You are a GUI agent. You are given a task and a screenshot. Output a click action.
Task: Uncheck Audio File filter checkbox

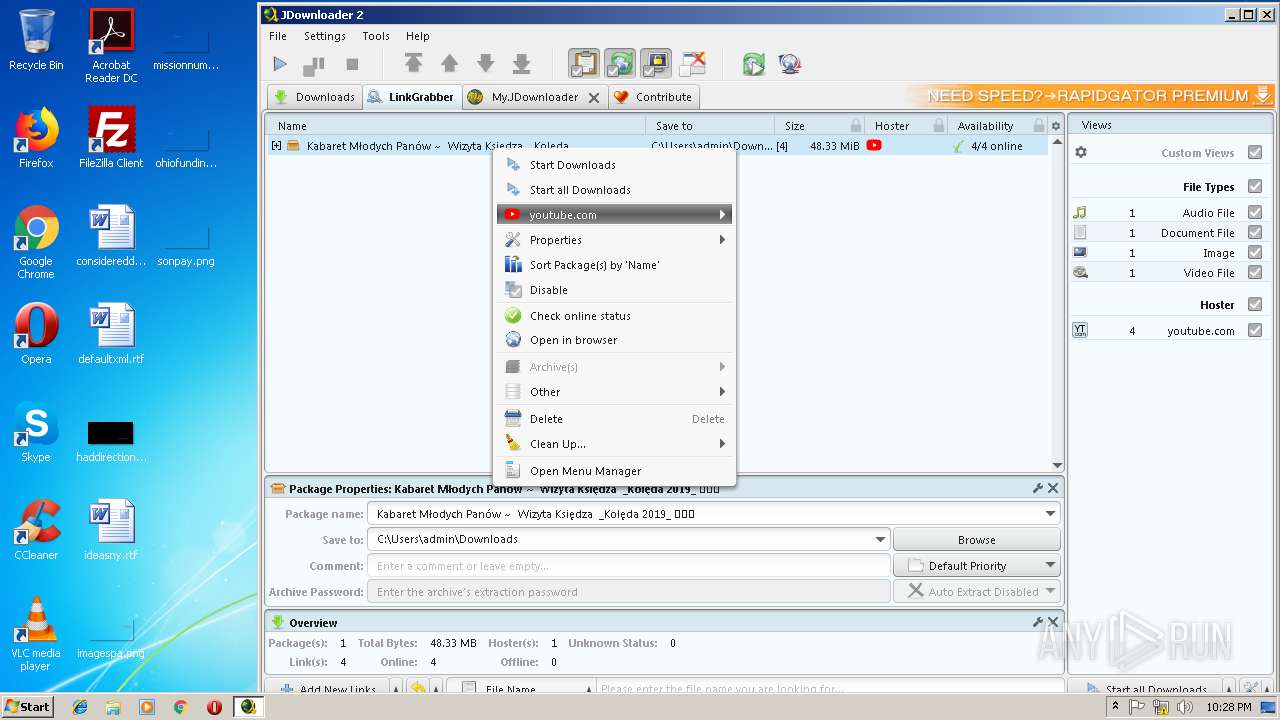(1255, 213)
